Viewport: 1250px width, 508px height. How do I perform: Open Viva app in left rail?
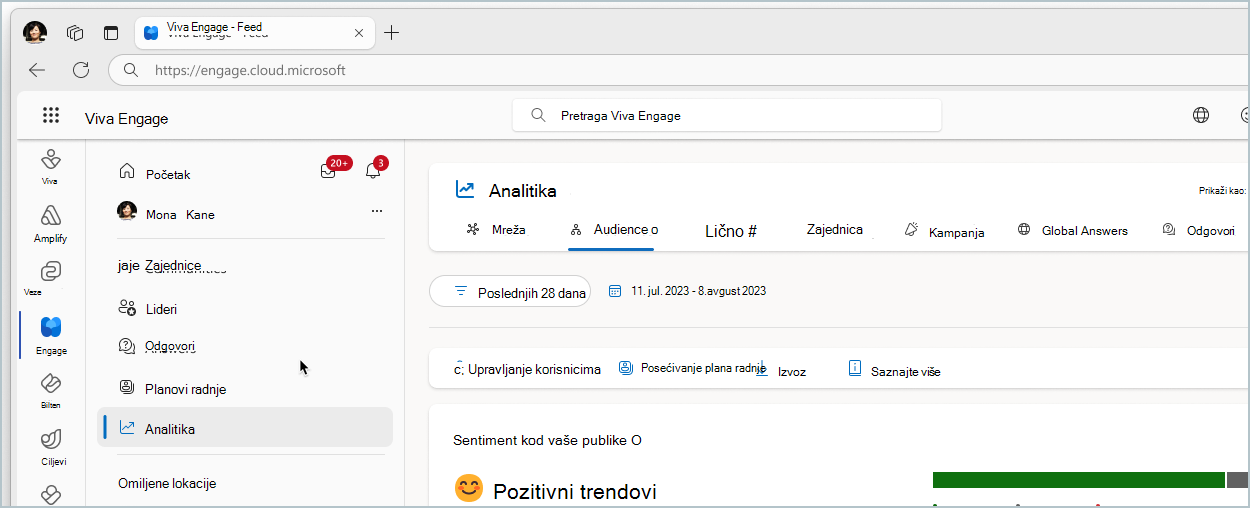(50, 166)
